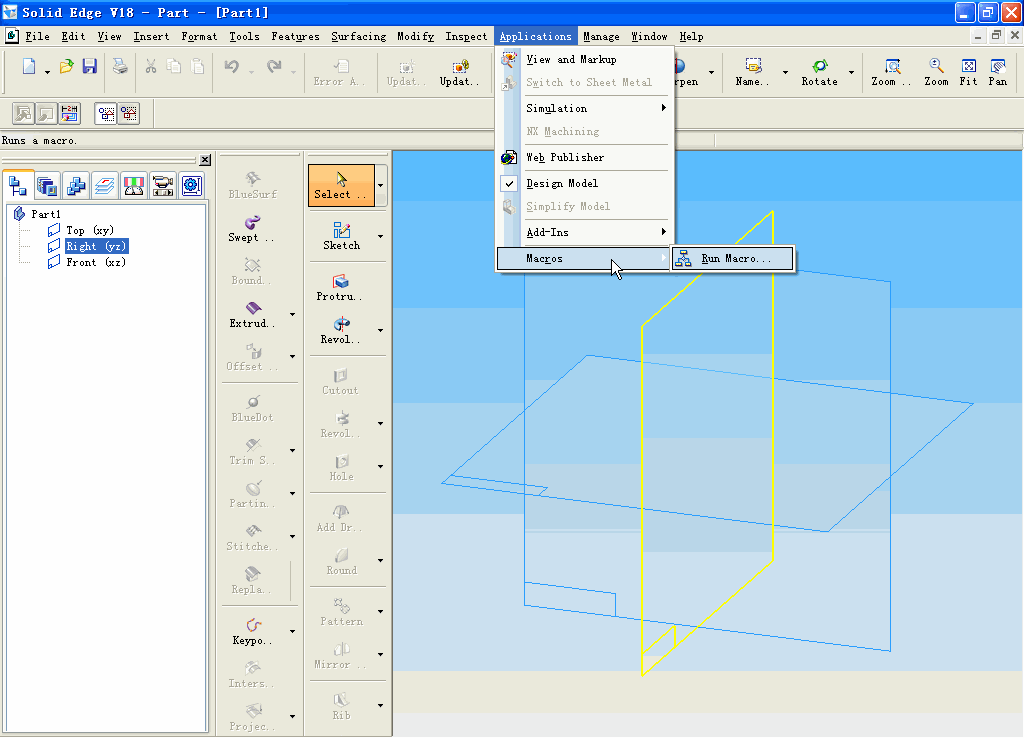The width and height of the screenshot is (1024, 738).
Task: Click the New document icon
Action: pos(29,67)
